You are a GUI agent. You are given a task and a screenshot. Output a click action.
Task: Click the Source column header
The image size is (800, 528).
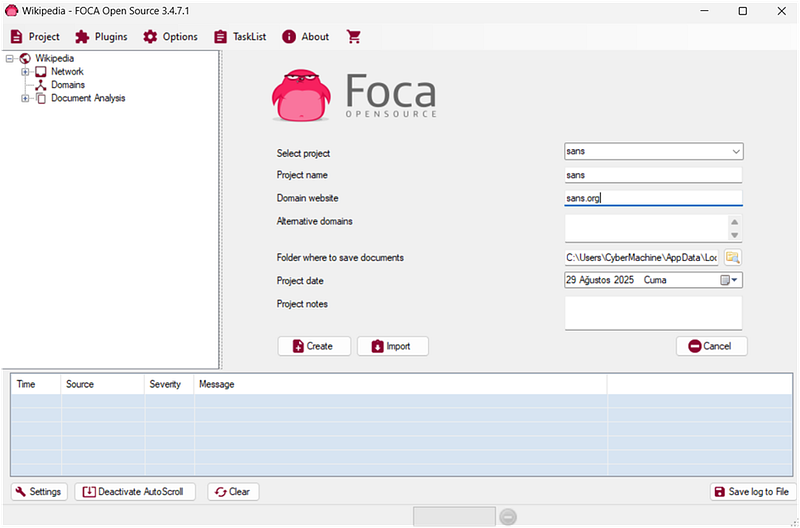103,385
